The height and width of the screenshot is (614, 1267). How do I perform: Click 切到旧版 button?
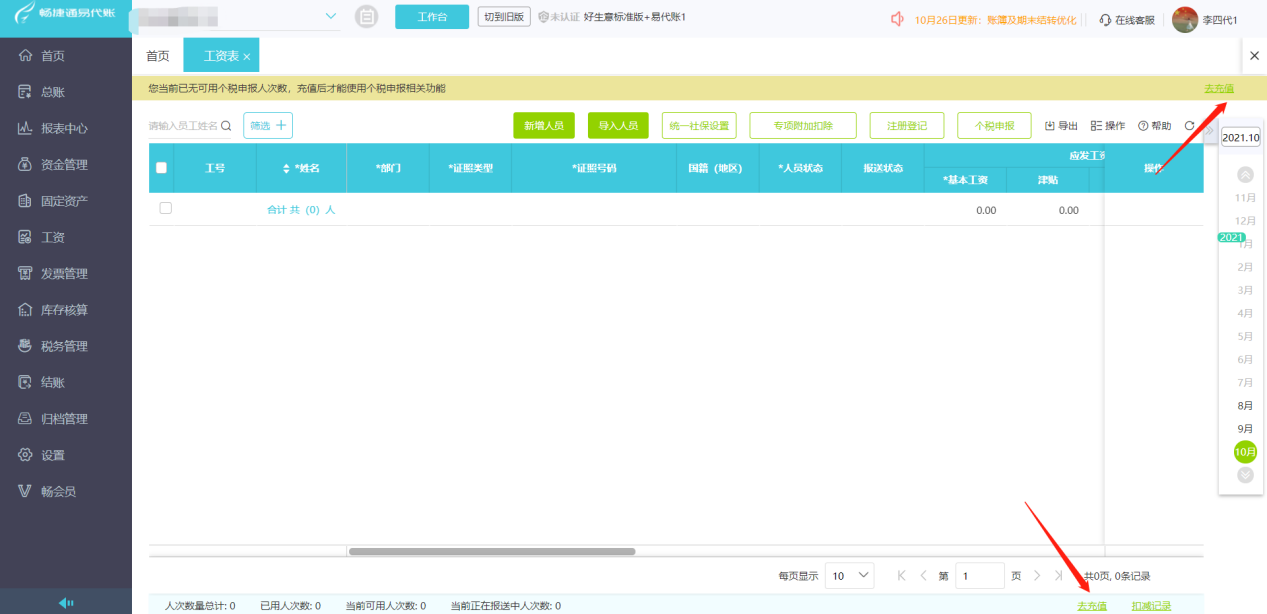coord(504,17)
